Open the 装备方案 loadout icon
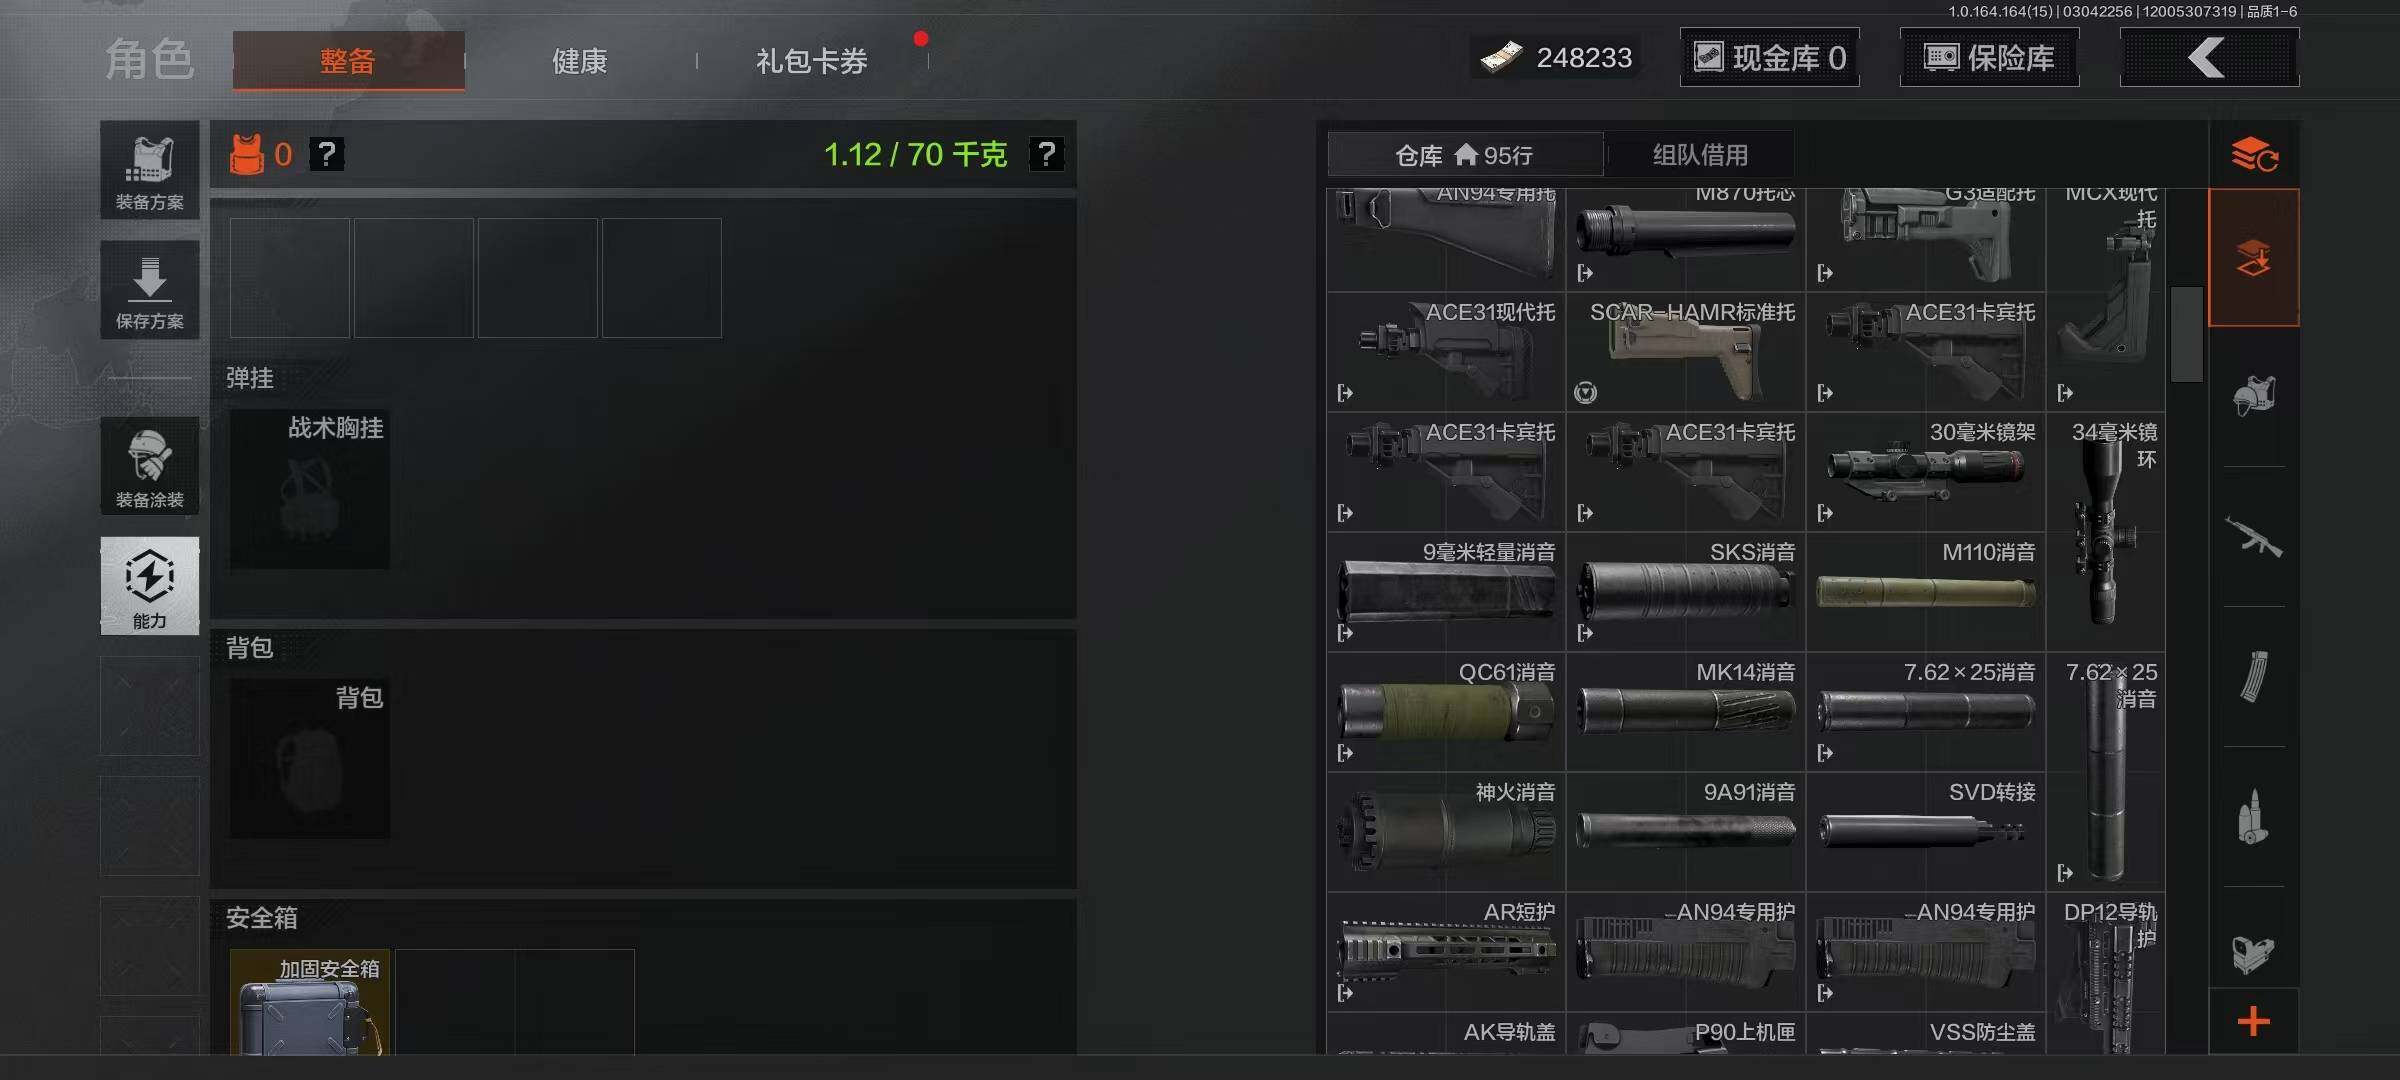 [x=150, y=170]
